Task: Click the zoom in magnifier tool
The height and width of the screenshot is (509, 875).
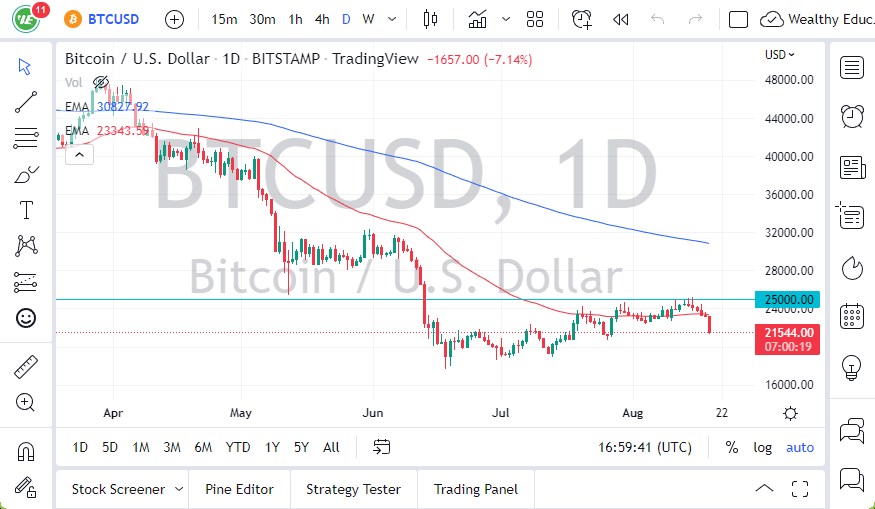Action: point(26,402)
